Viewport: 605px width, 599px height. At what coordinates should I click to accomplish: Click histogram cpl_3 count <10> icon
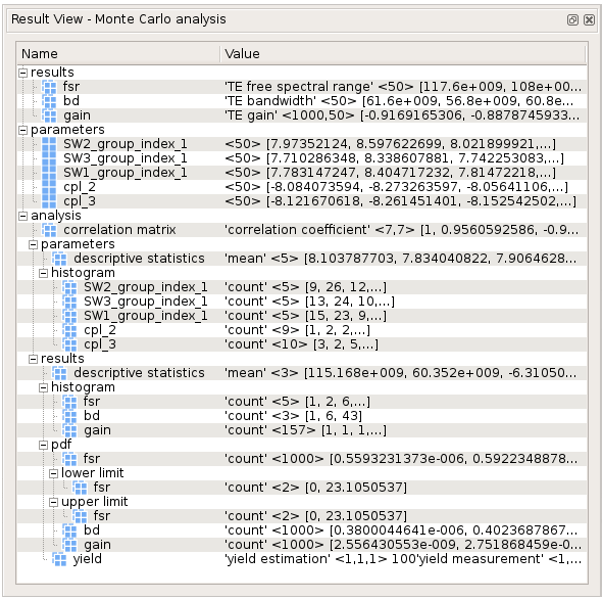(70, 344)
